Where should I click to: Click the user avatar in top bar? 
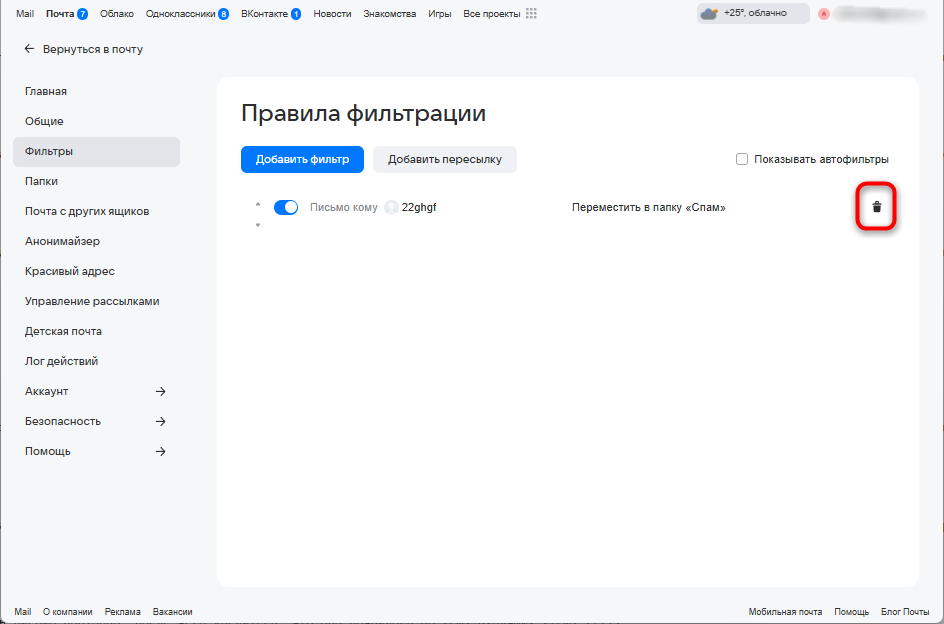tap(824, 14)
